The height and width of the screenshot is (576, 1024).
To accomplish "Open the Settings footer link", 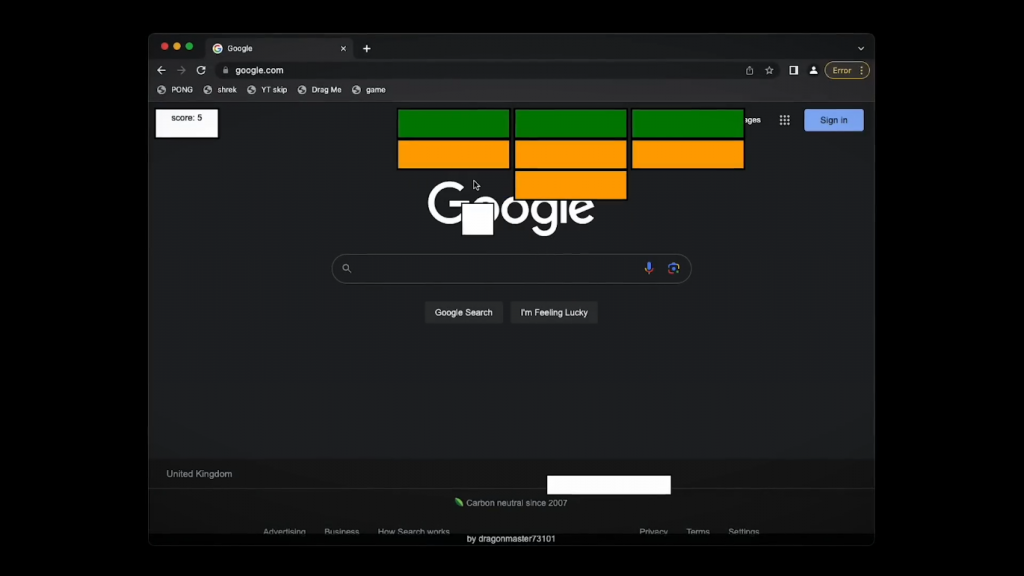I will pos(744,531).
